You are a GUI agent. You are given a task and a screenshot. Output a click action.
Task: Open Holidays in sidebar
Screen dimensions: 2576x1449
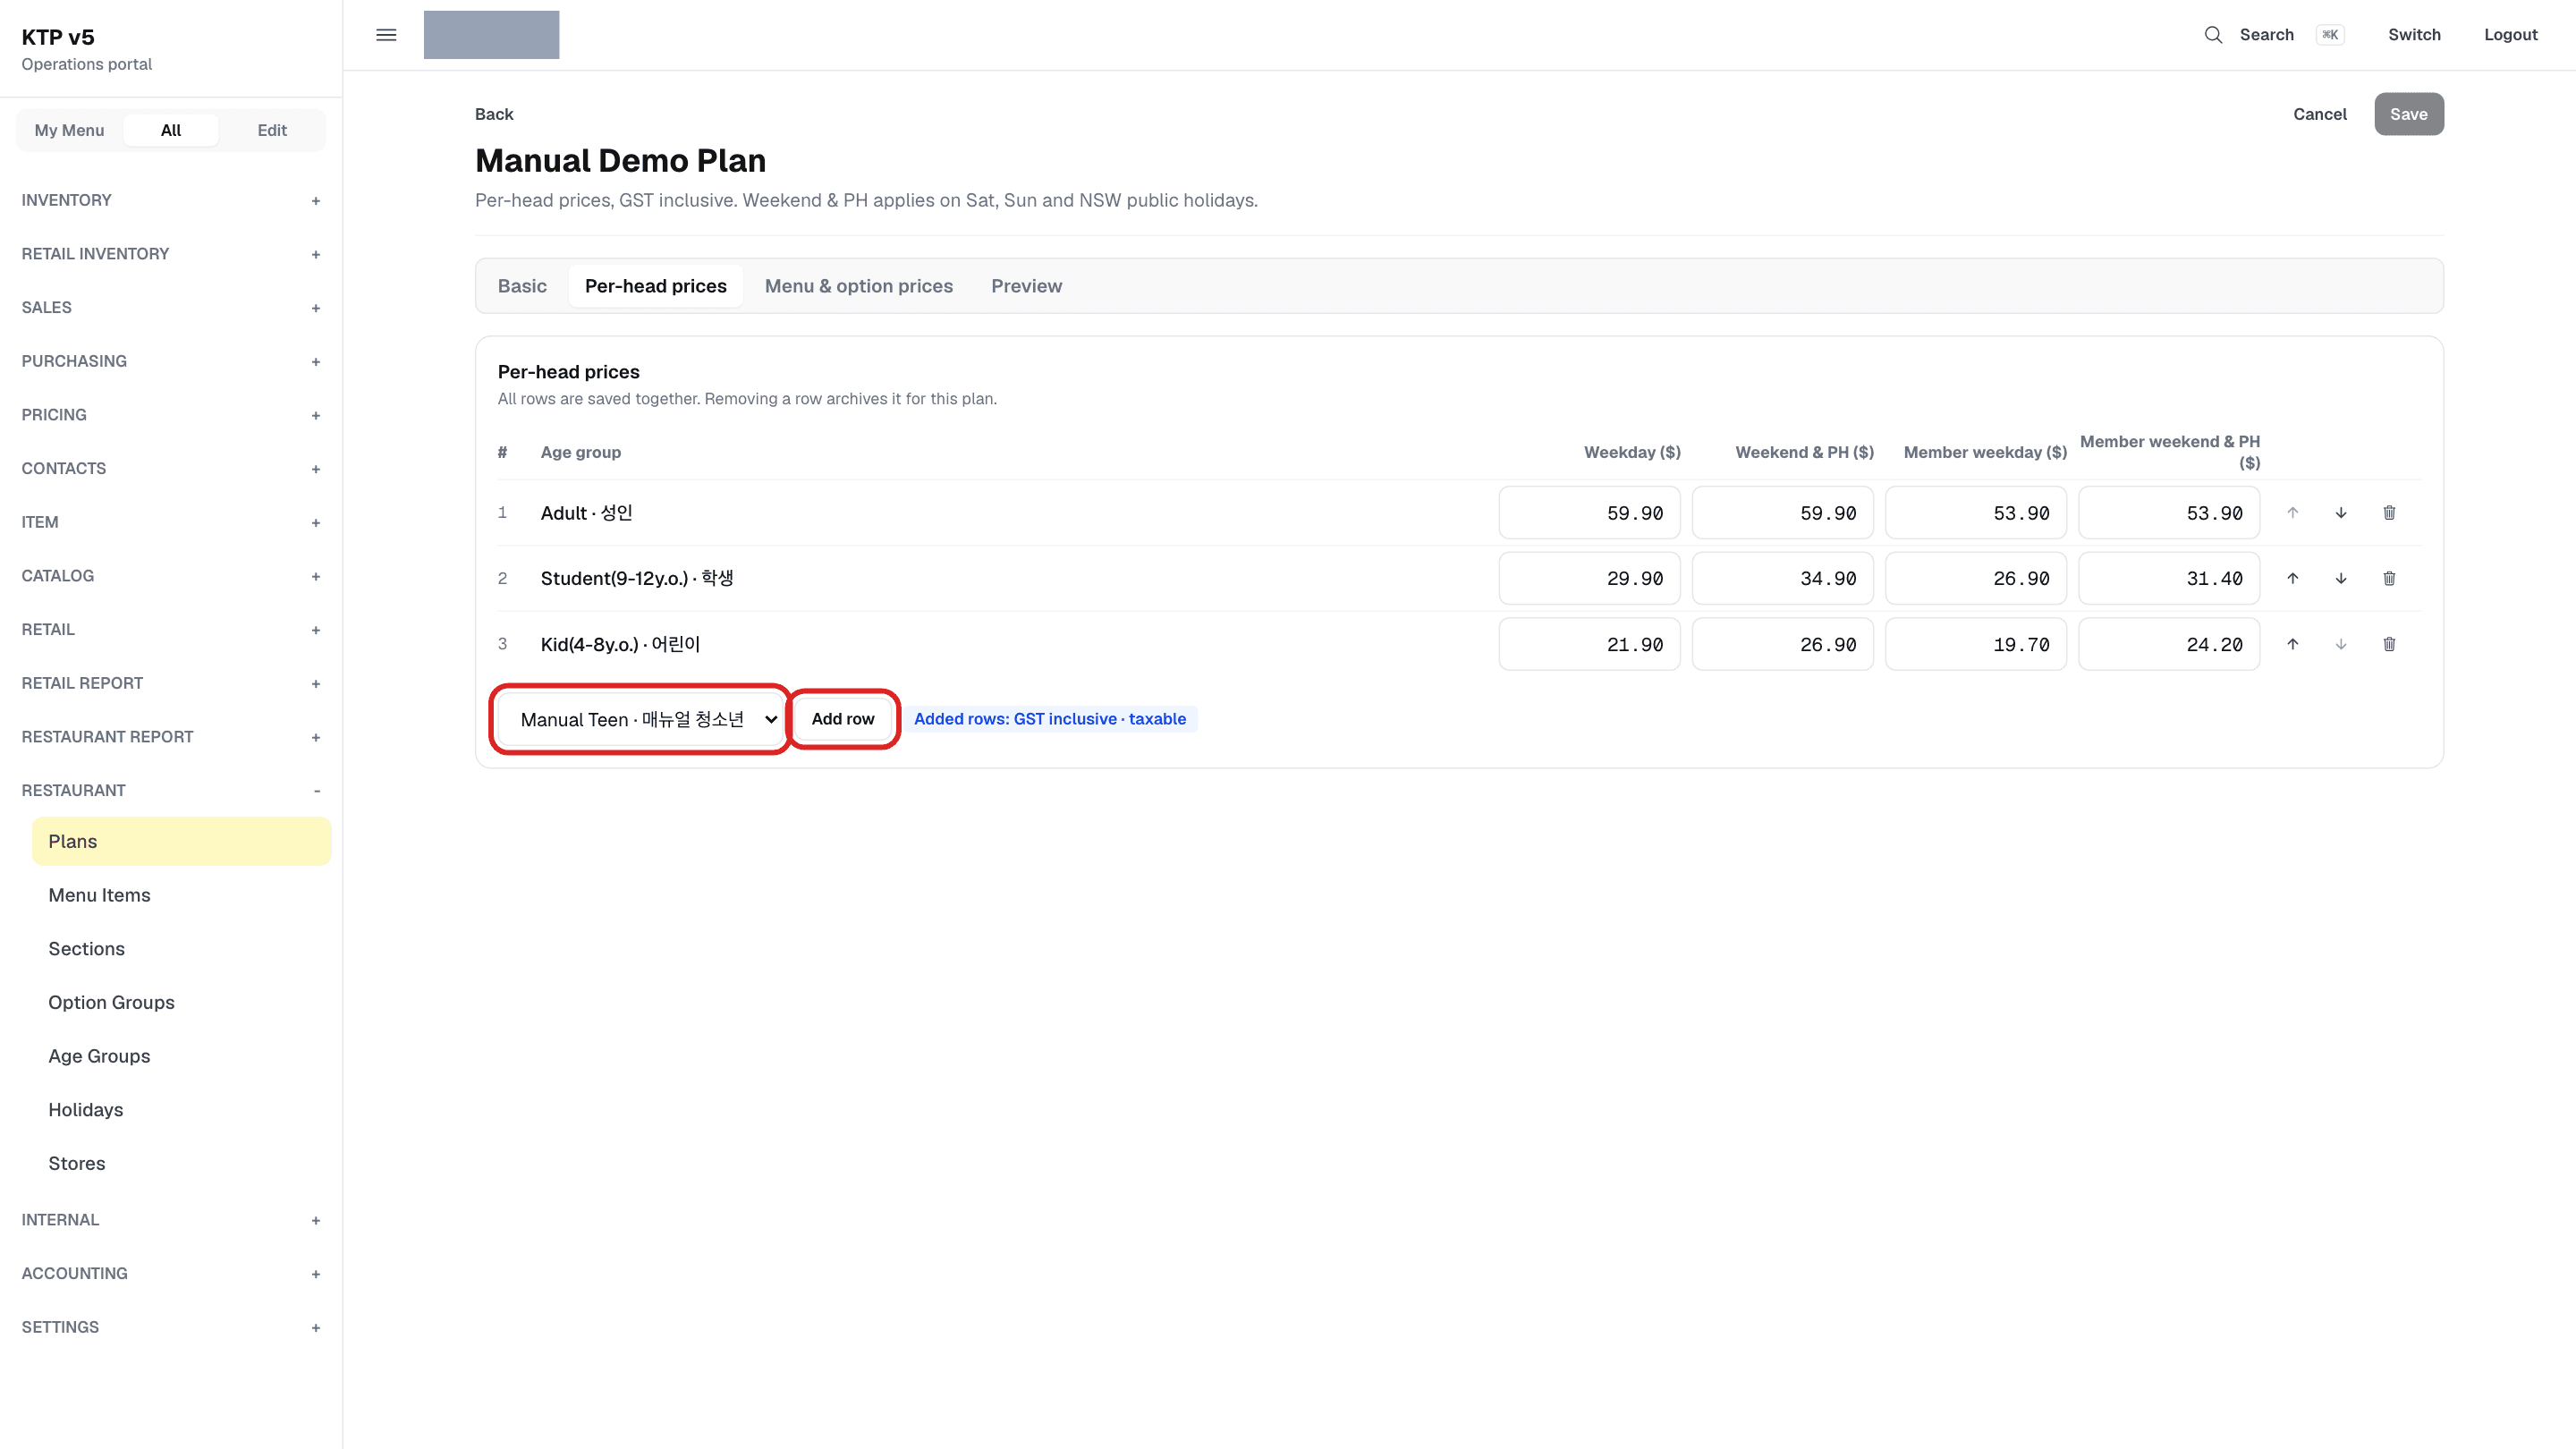click(x=181, y=1110)
